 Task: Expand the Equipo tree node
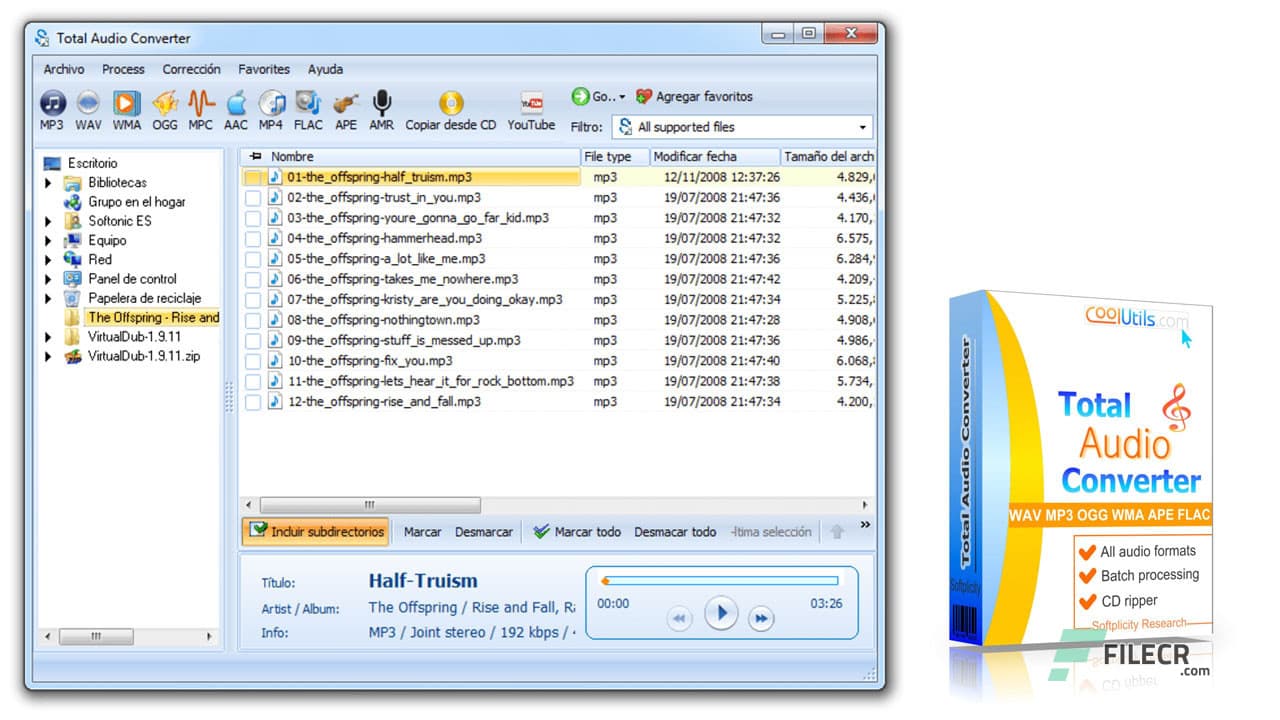pyautogui.click(x=48, y=240)
